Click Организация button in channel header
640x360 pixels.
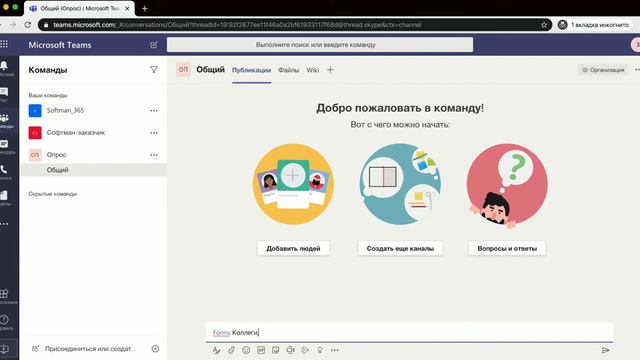603,70
